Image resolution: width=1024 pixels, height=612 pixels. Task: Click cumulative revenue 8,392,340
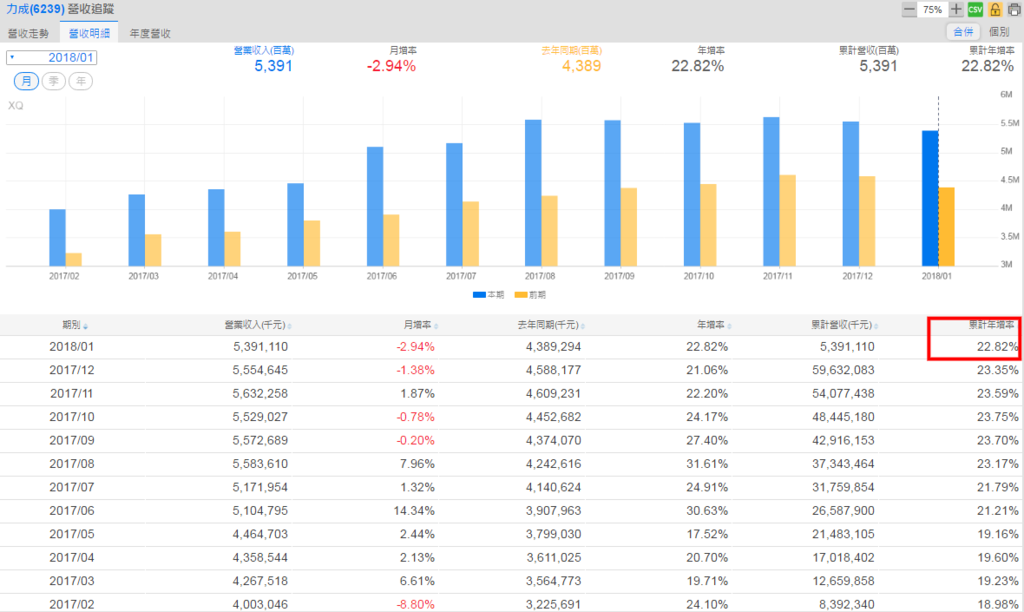pos(846,605)
